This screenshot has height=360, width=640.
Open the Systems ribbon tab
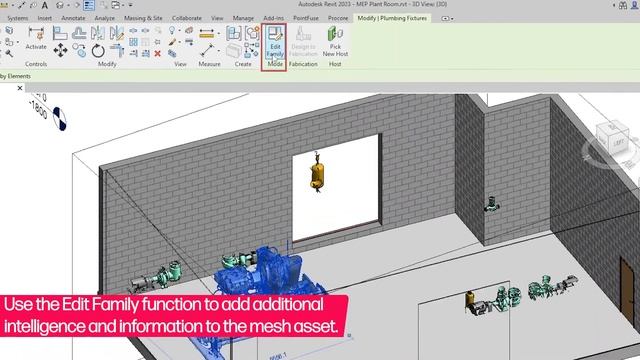[x=18, y=18]
